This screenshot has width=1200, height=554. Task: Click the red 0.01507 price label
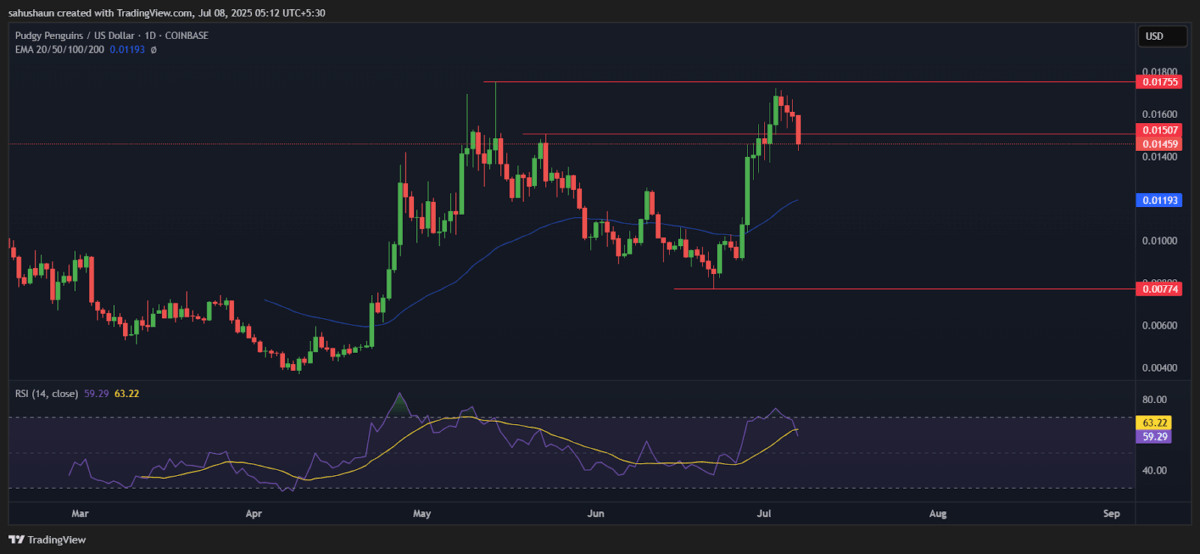pyautogui.click(x=1161, y=131)
